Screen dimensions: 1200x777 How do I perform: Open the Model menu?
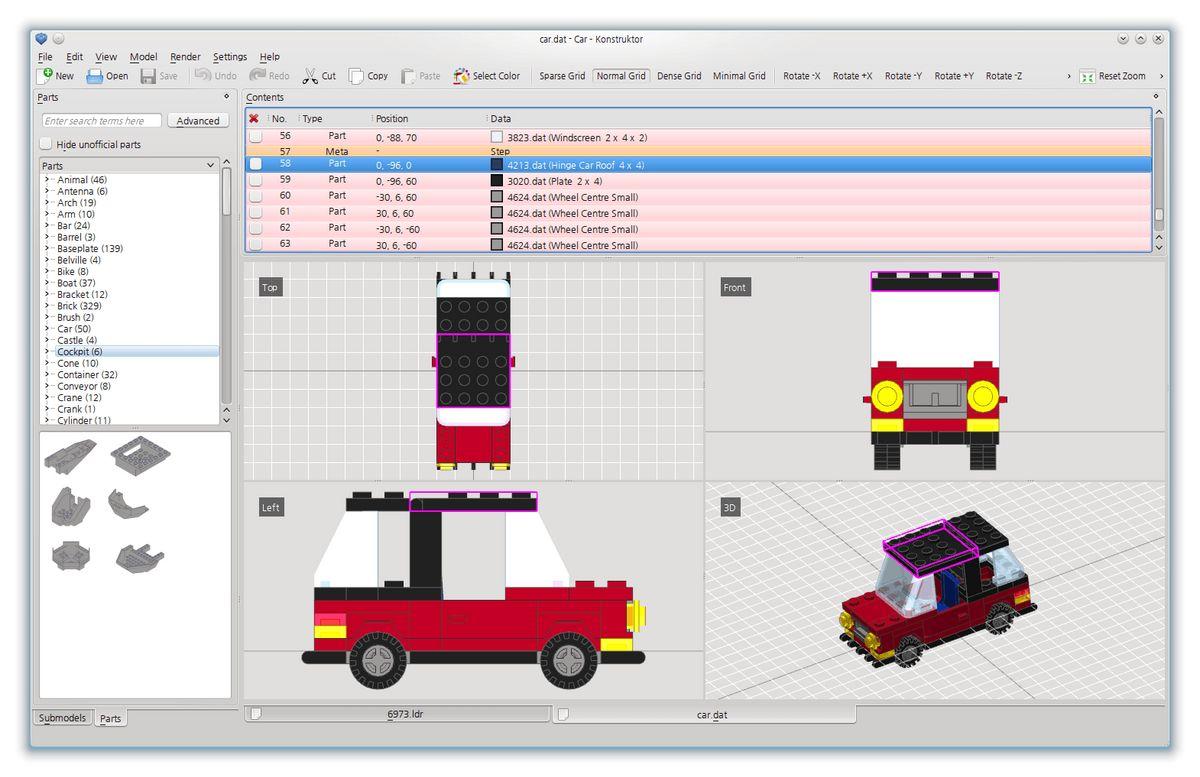(143, 57)
